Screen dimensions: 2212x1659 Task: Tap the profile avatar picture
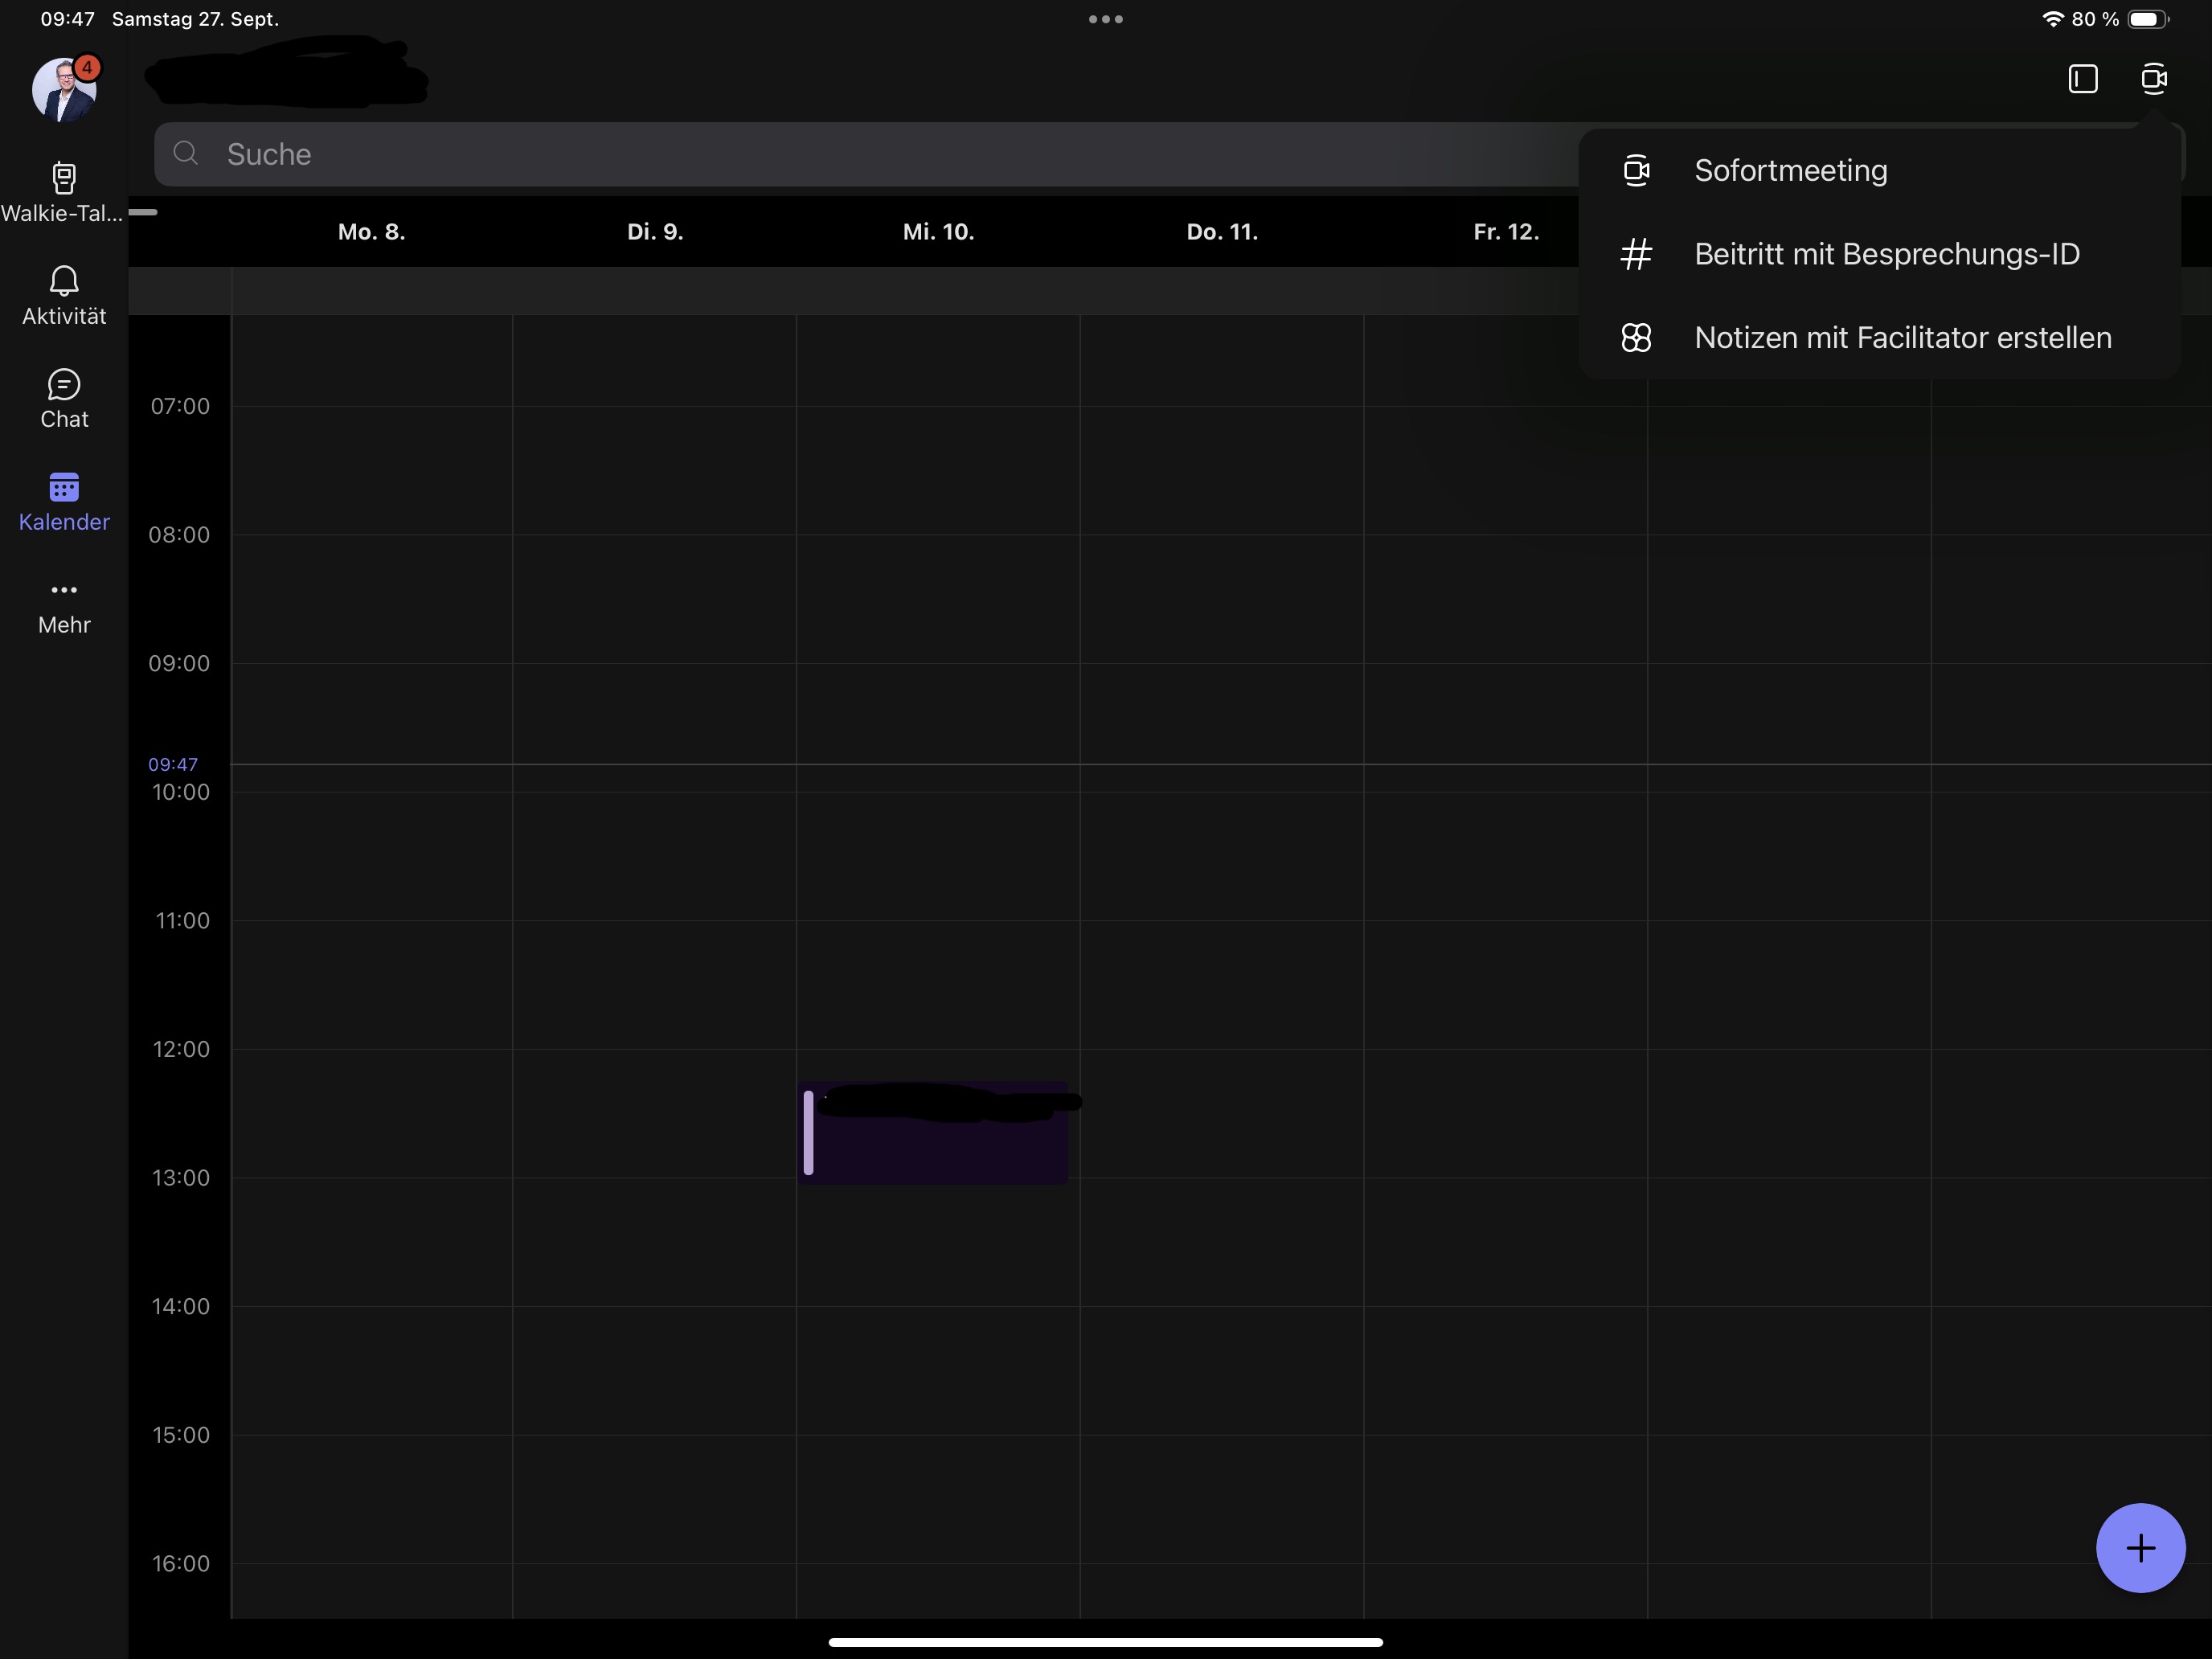coord(64,90)
